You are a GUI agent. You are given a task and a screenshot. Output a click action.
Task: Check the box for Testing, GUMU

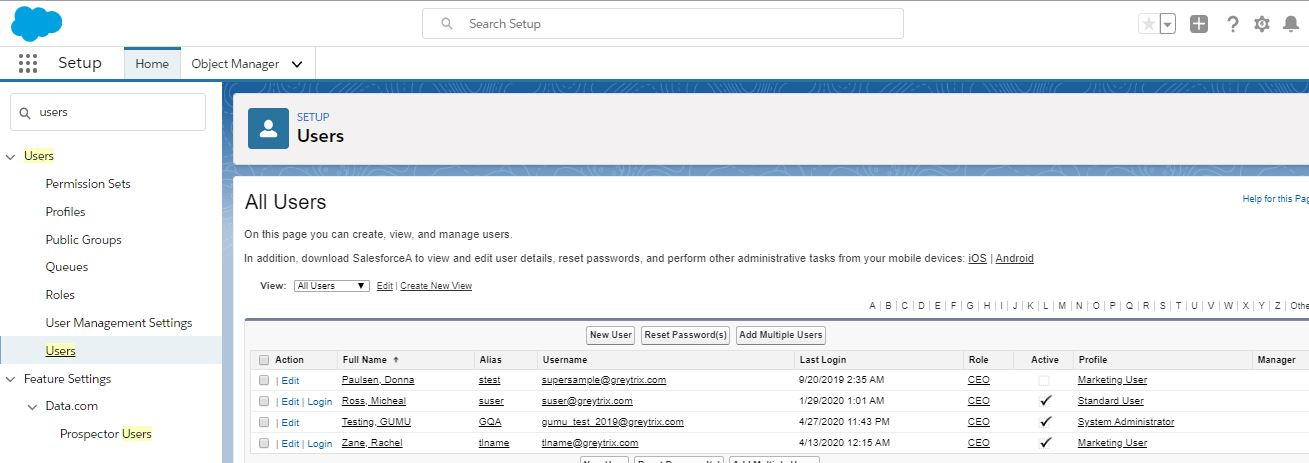pos(264,422)
